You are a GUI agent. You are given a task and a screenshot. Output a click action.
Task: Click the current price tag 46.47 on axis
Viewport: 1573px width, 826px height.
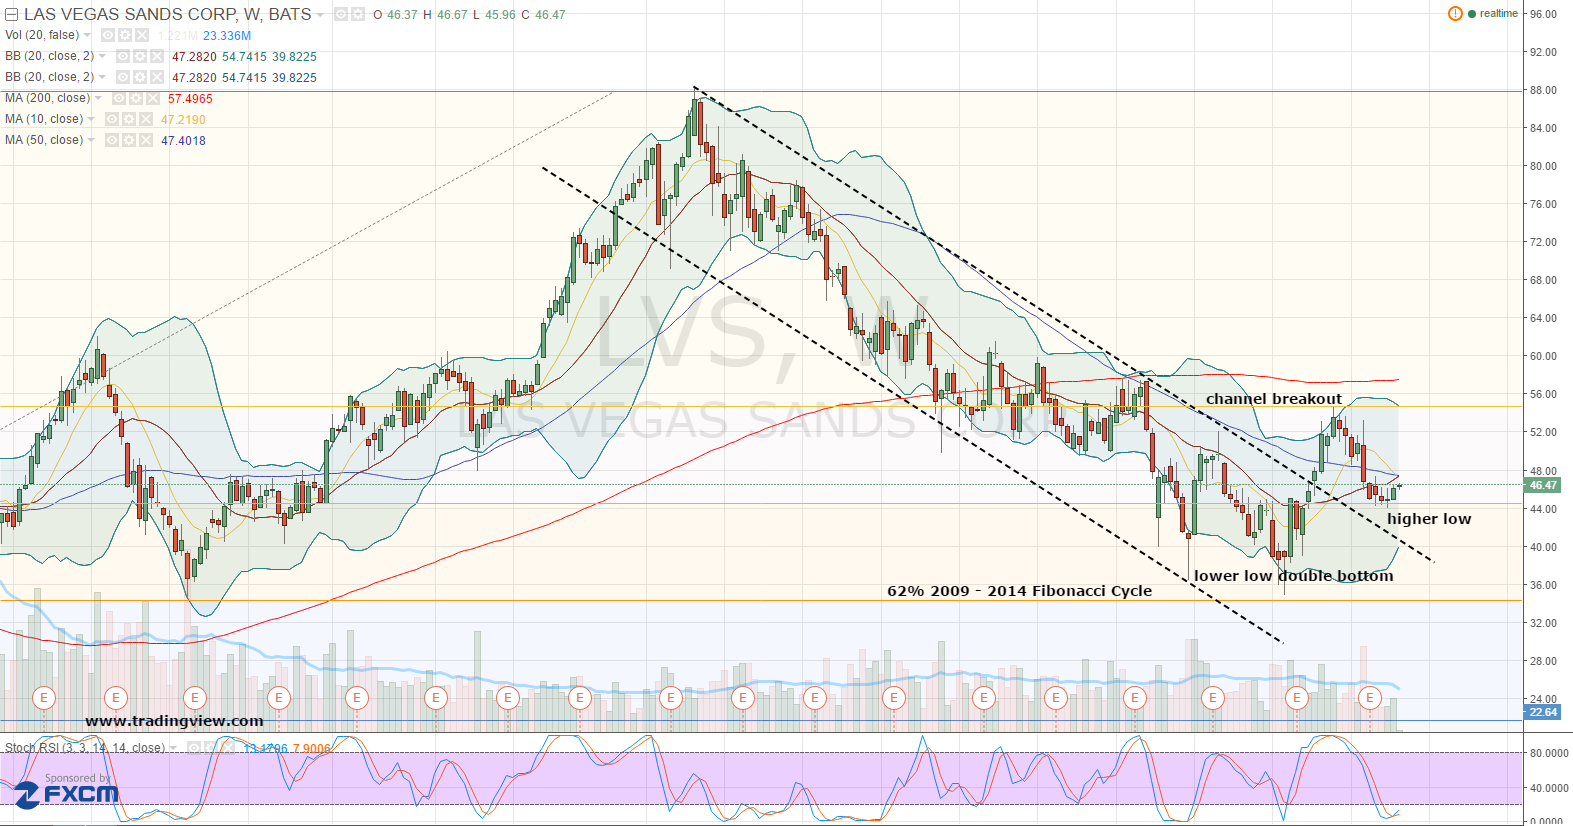1542,486
